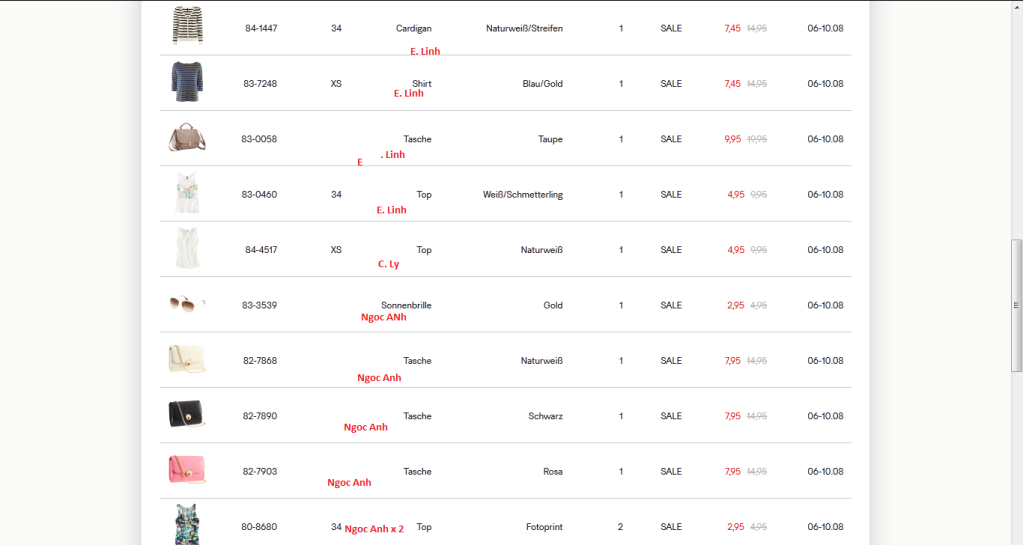Click article number 84-1447

pos(261,28)
